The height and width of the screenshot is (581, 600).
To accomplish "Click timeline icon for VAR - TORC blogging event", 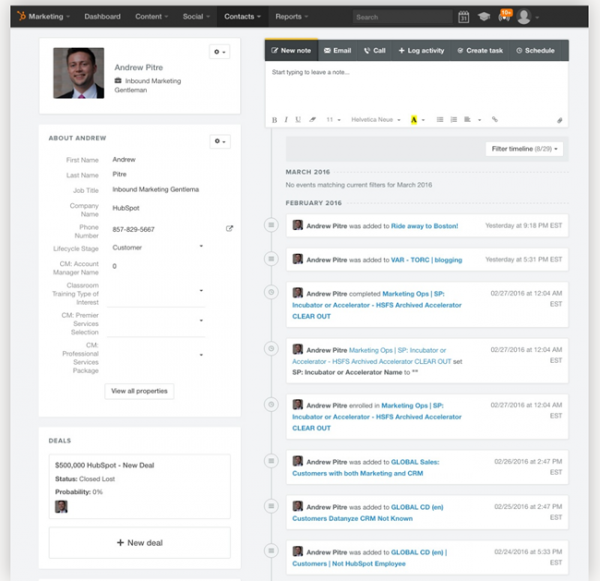I will (x=271, y=259).
